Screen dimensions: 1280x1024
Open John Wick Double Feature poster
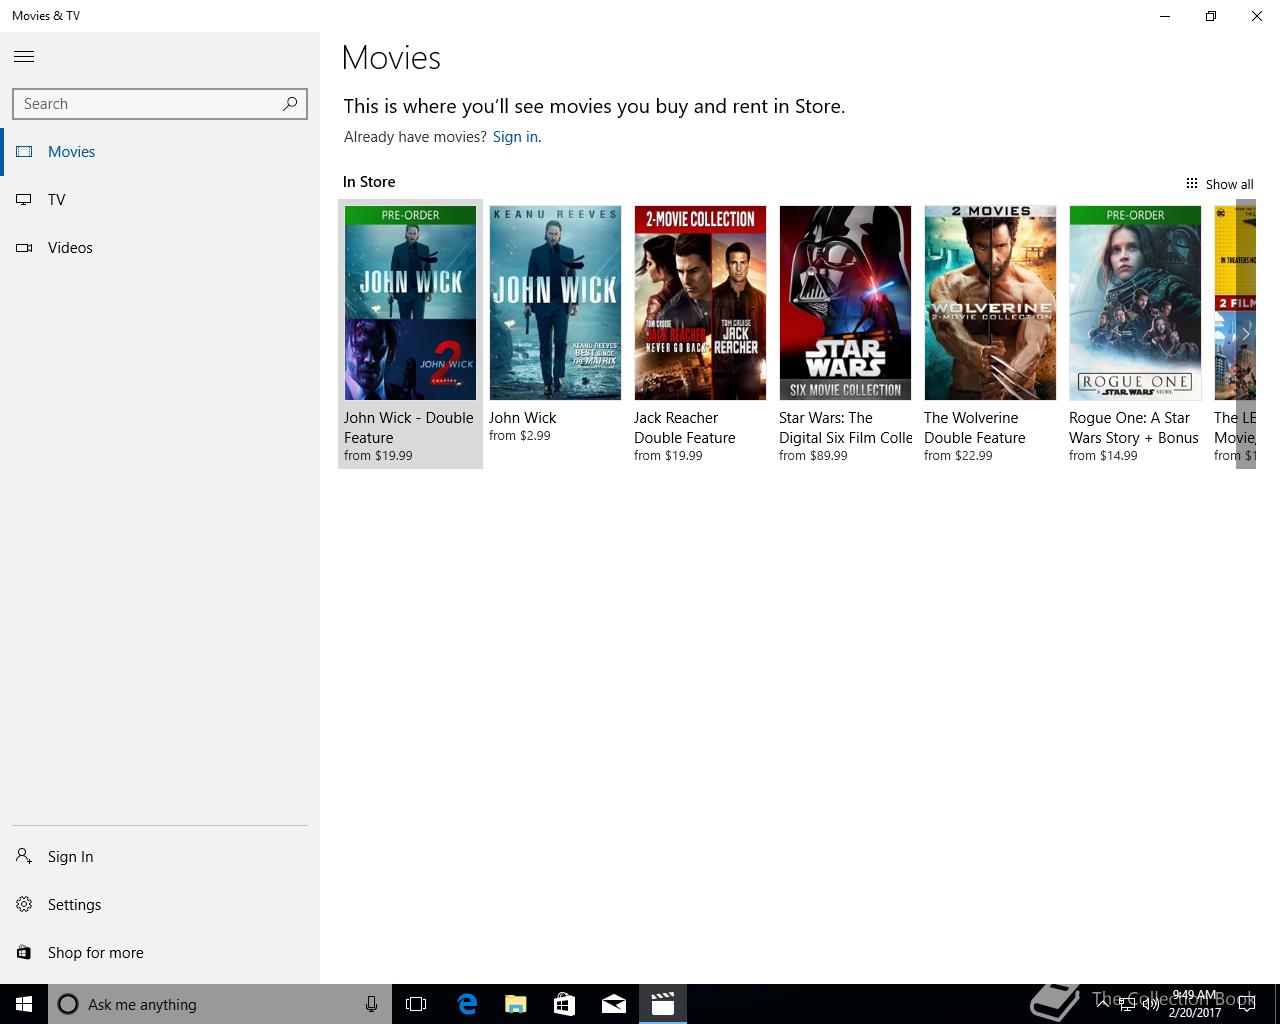410,303
